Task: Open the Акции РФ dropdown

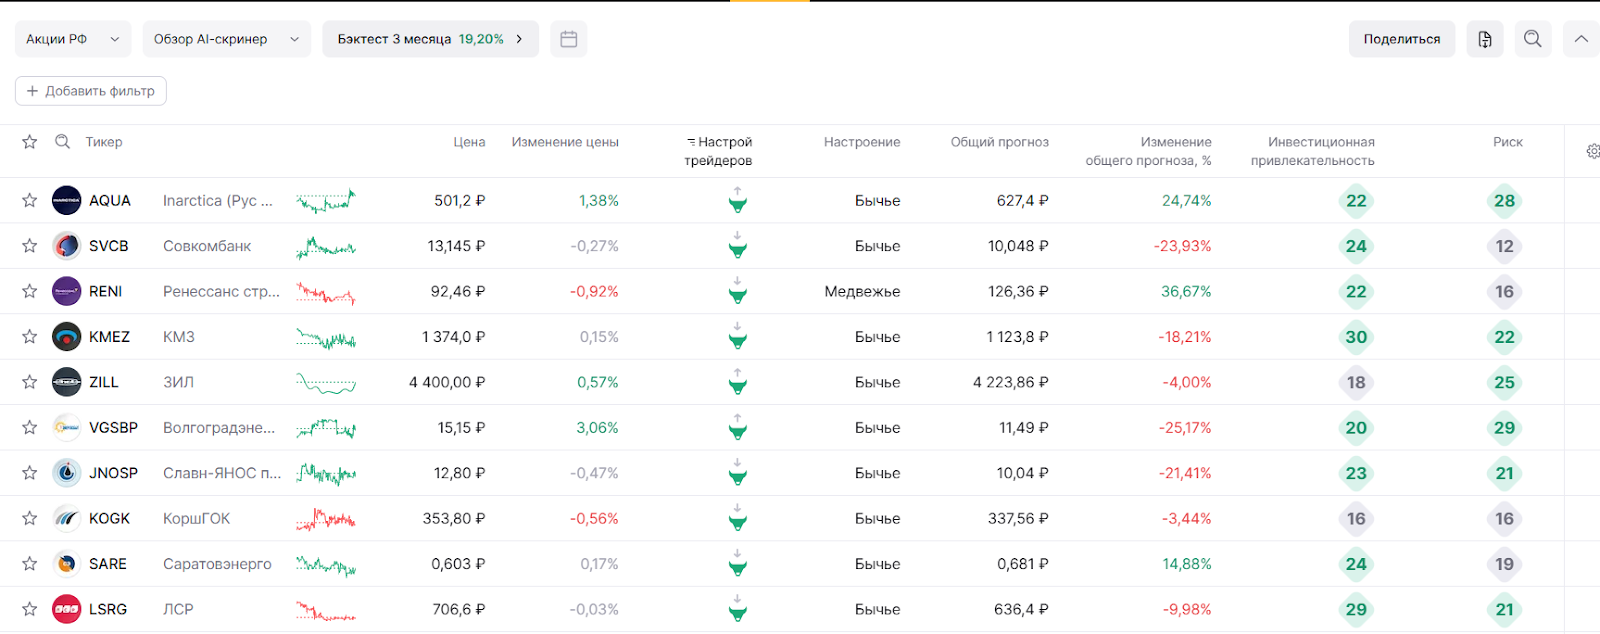Action: (x=73, y=39)
